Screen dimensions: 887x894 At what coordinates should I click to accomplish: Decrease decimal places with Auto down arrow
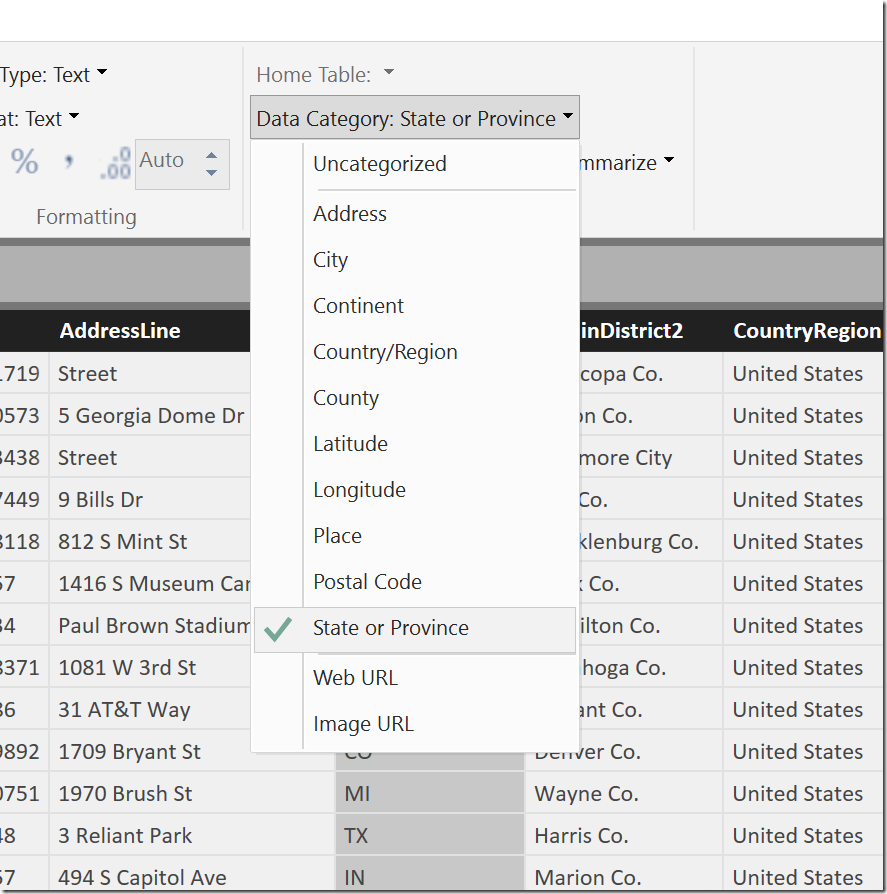tap(211, 172)
